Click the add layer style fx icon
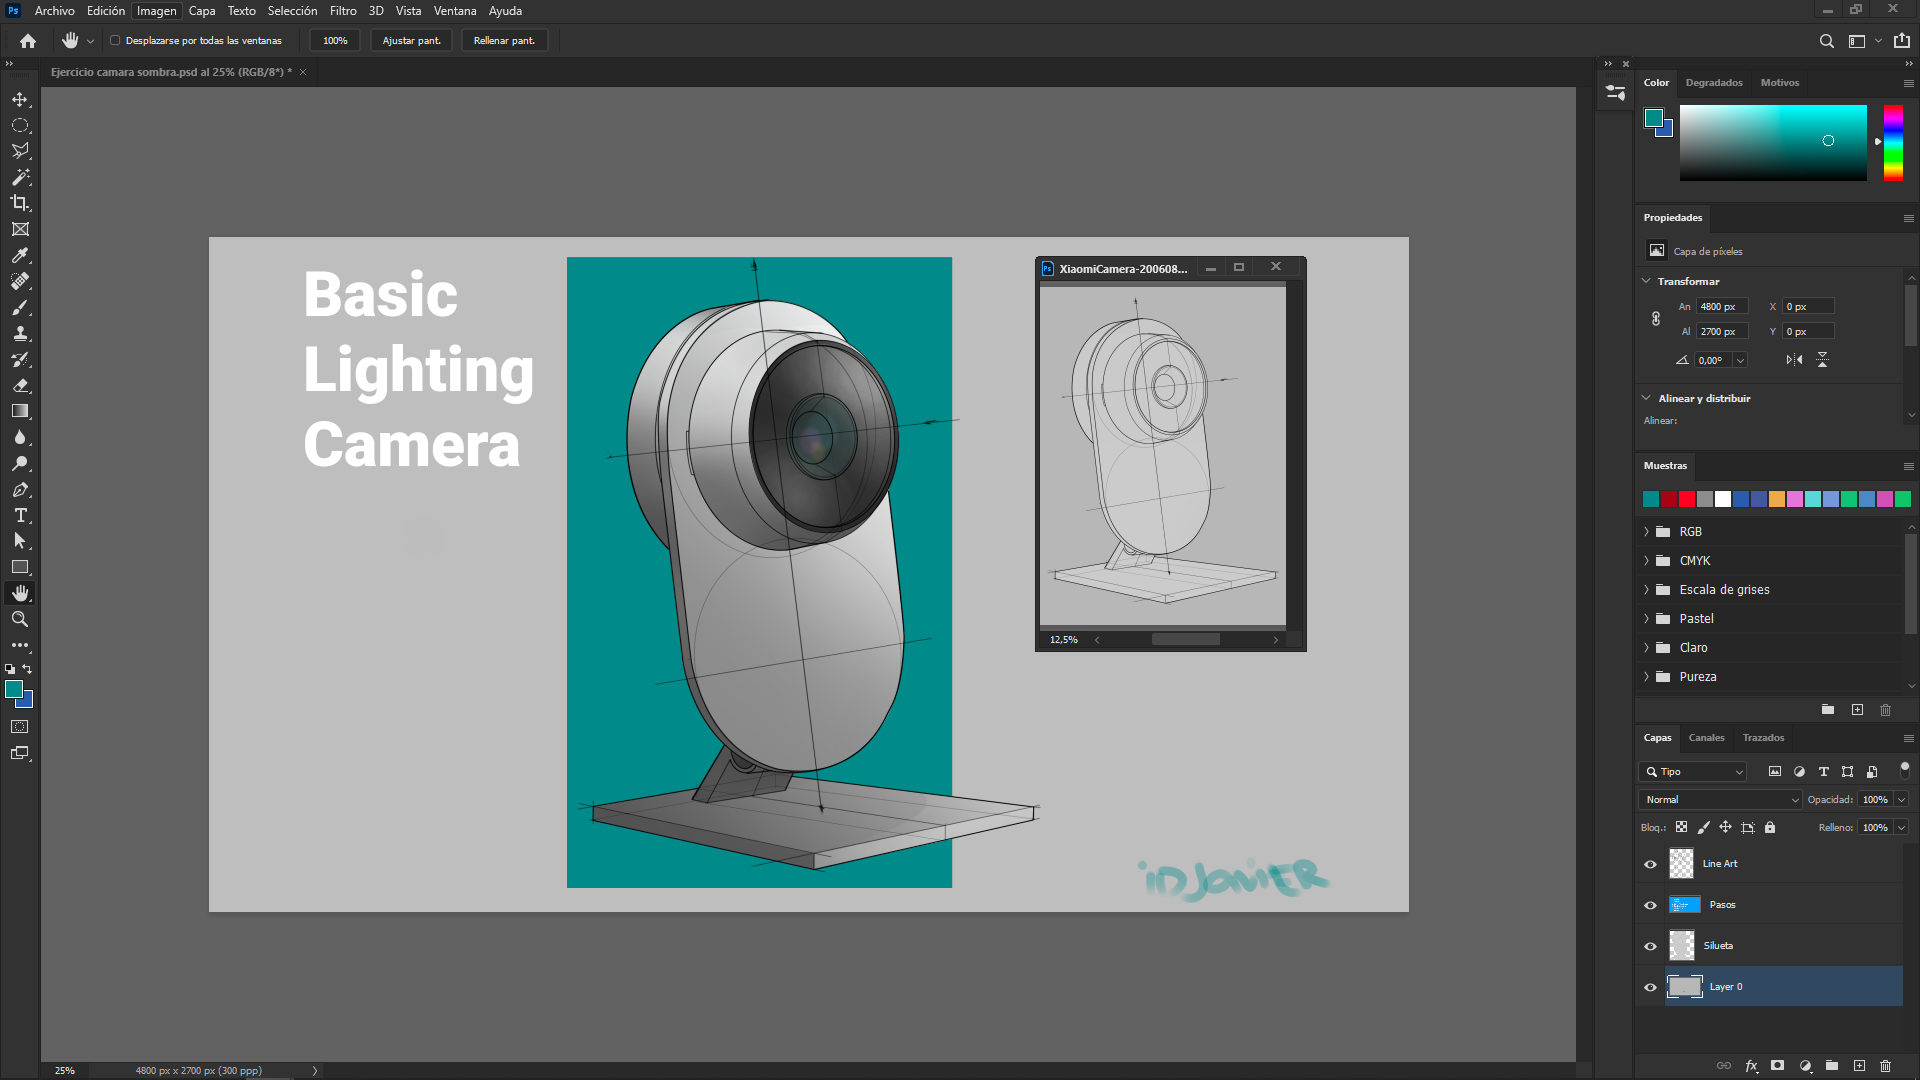Screen dimensions: 1920x1080 pos(1751,1066)
